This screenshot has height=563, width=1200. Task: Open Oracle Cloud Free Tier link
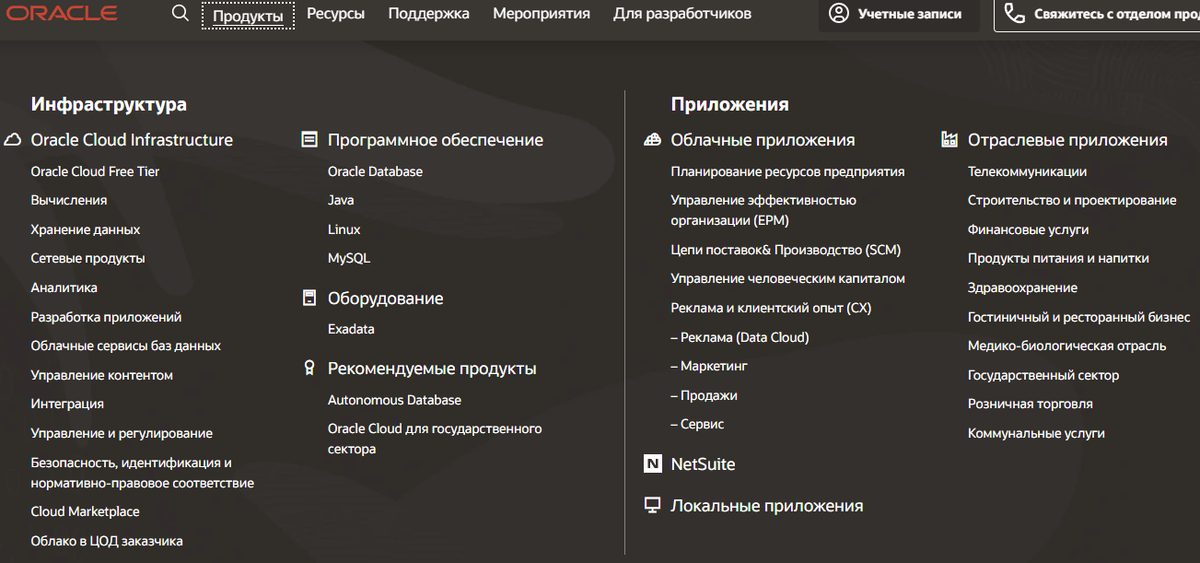tap(95, 171)
